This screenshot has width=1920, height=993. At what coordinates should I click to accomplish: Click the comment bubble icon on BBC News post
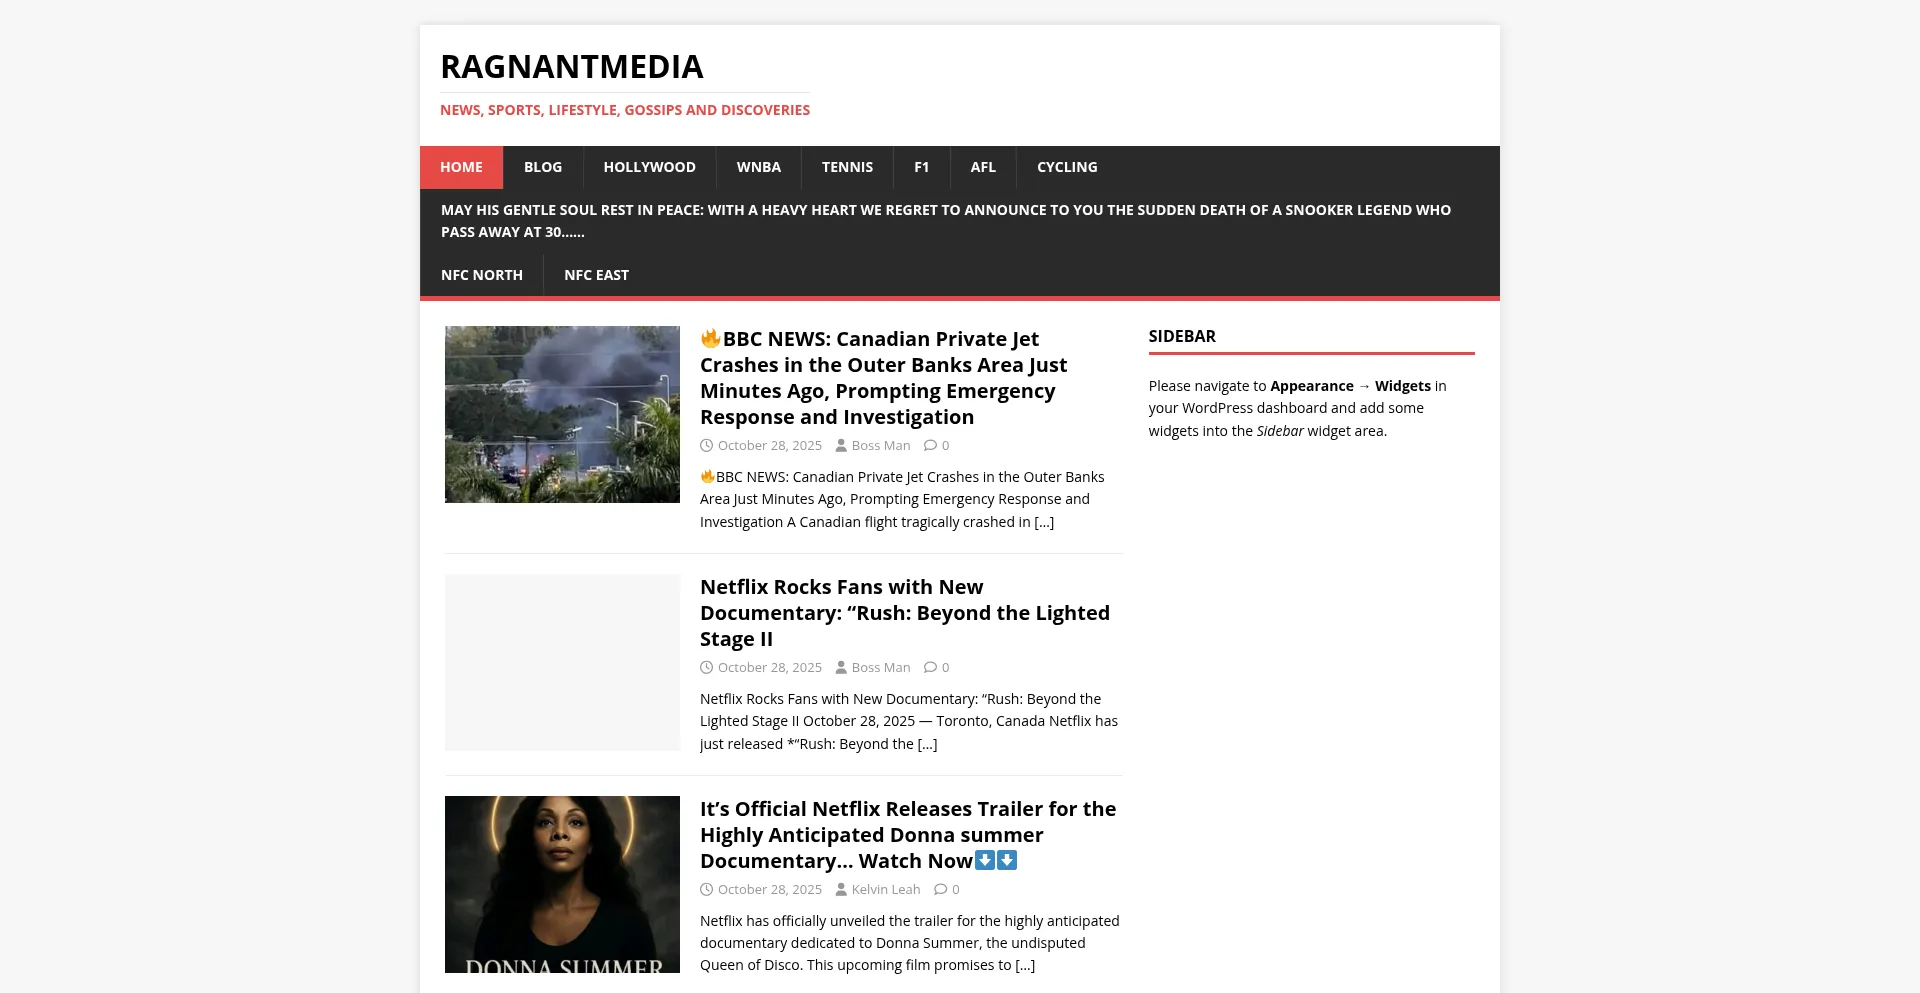tap(930, 446)
